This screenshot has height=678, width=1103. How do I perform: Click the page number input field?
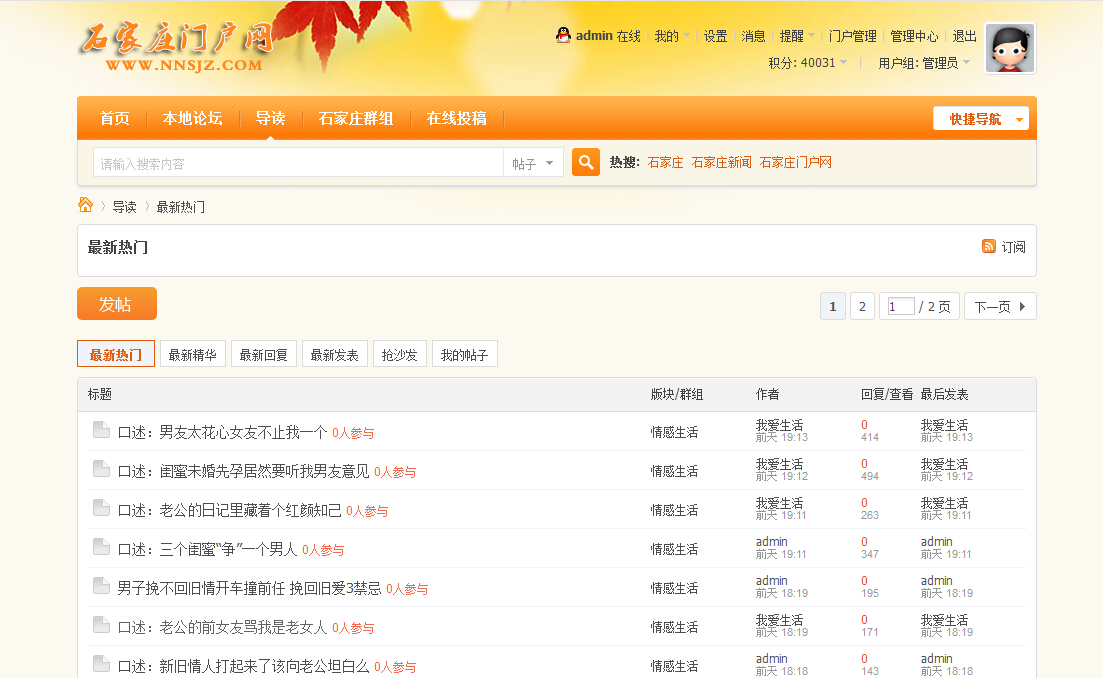tap(898, 306)
